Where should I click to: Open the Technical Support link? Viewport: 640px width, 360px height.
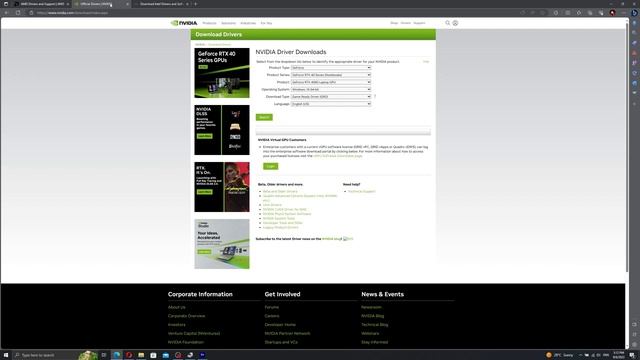pyautogui.click(x=362, y=191)
